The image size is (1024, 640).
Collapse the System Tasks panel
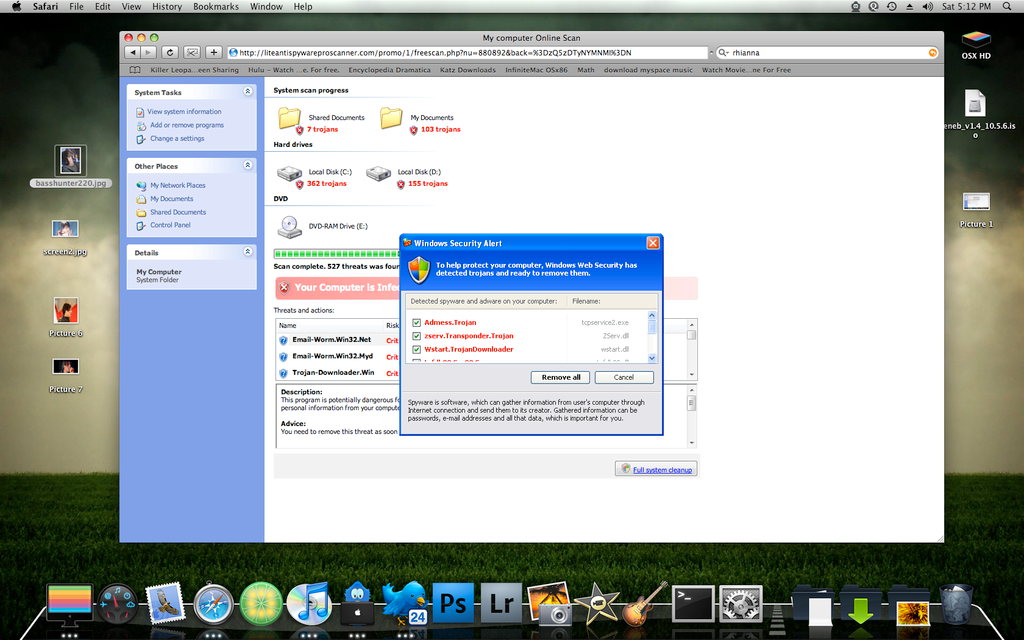(248, 91)
